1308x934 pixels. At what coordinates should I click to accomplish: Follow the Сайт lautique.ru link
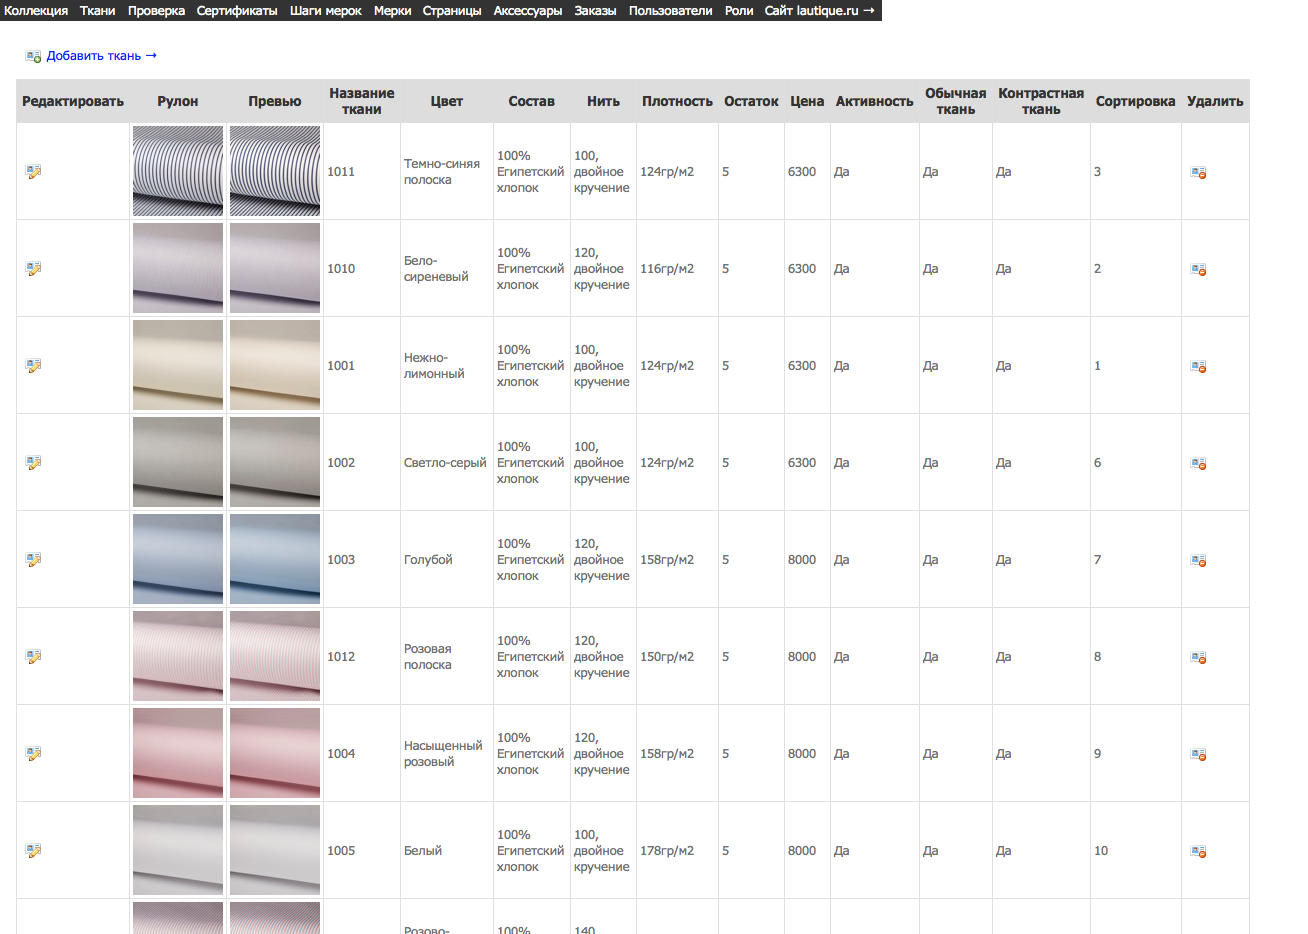(x=819, y=10)
